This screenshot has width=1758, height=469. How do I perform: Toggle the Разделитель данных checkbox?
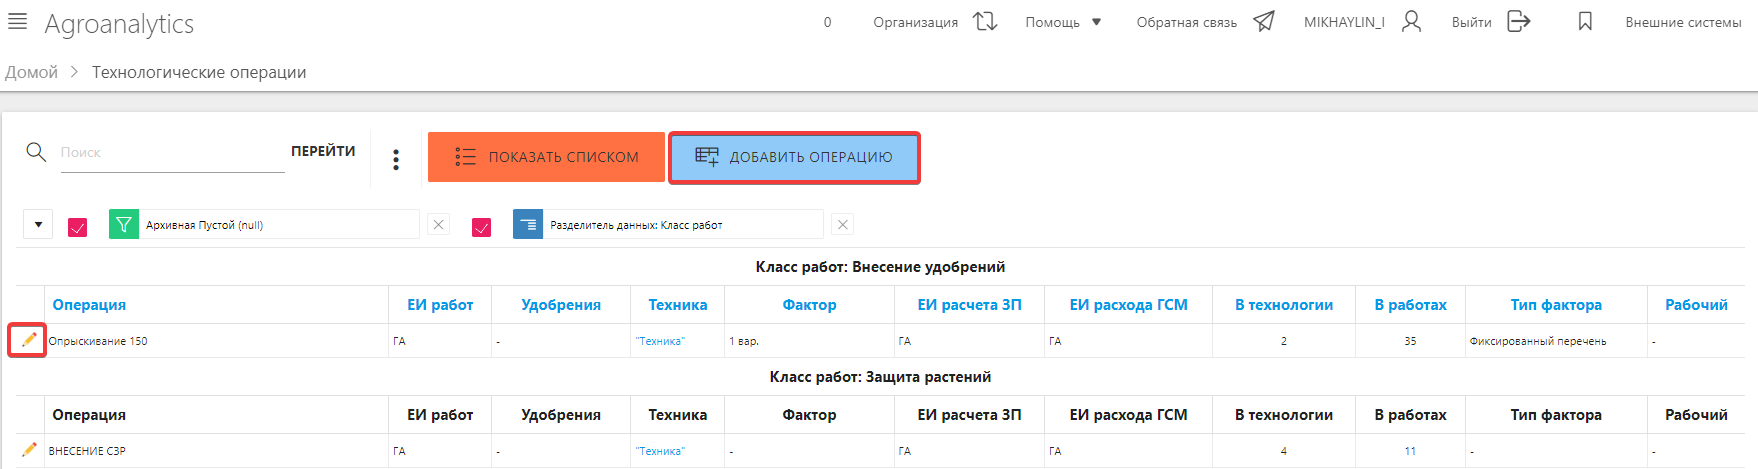point(481,227)
